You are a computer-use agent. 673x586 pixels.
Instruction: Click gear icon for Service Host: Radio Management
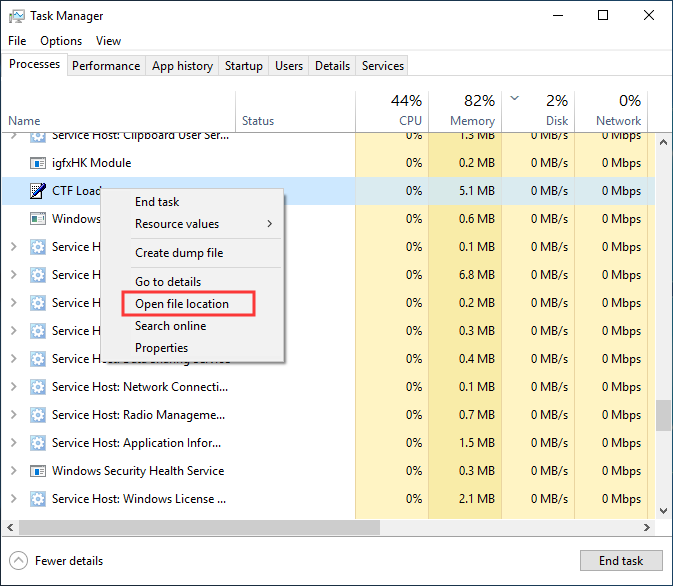coord(38,415)
